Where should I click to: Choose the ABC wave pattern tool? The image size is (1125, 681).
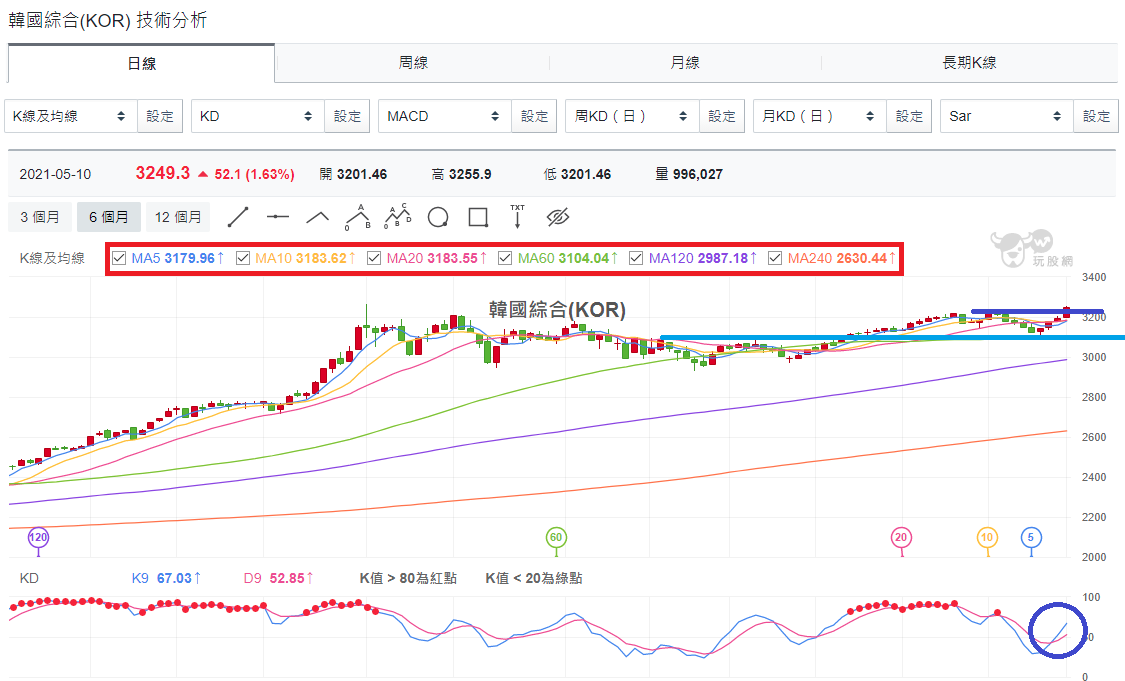[357, 217]
